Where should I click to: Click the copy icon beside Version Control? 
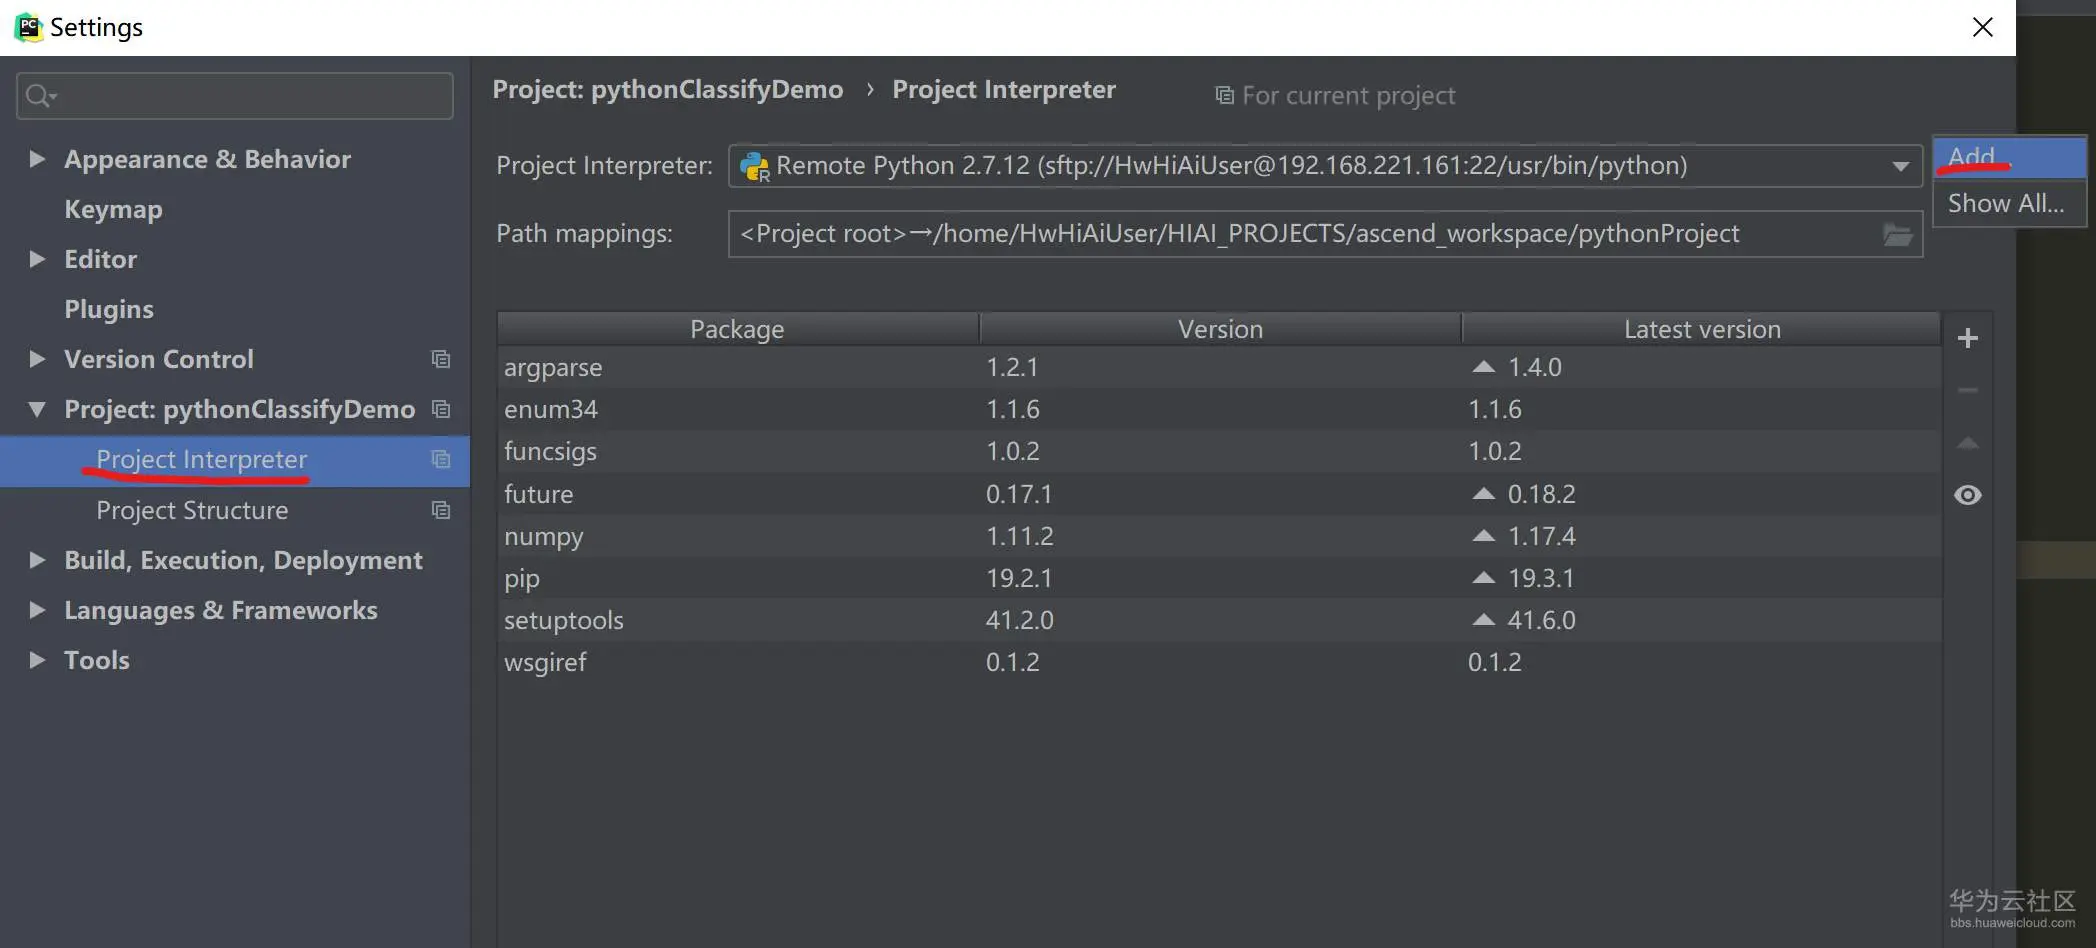(441, 359)
